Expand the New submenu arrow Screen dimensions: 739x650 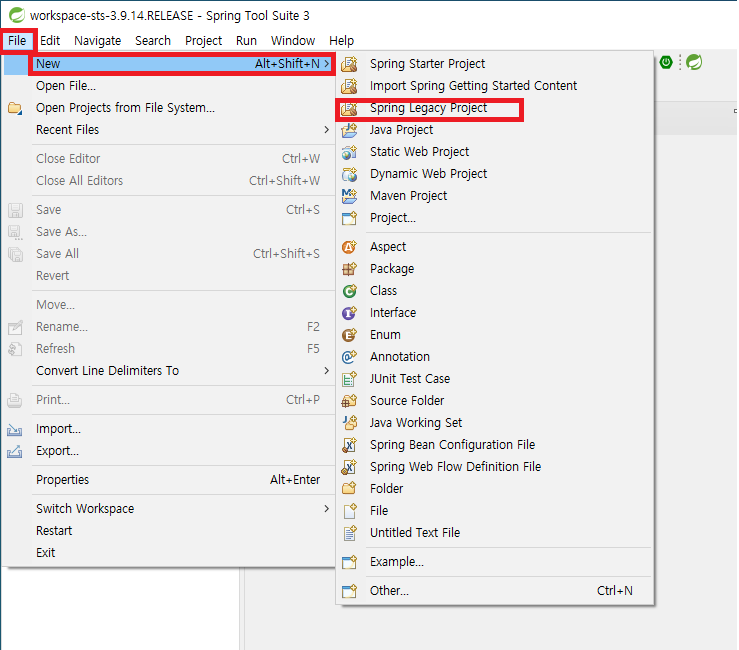327,64
